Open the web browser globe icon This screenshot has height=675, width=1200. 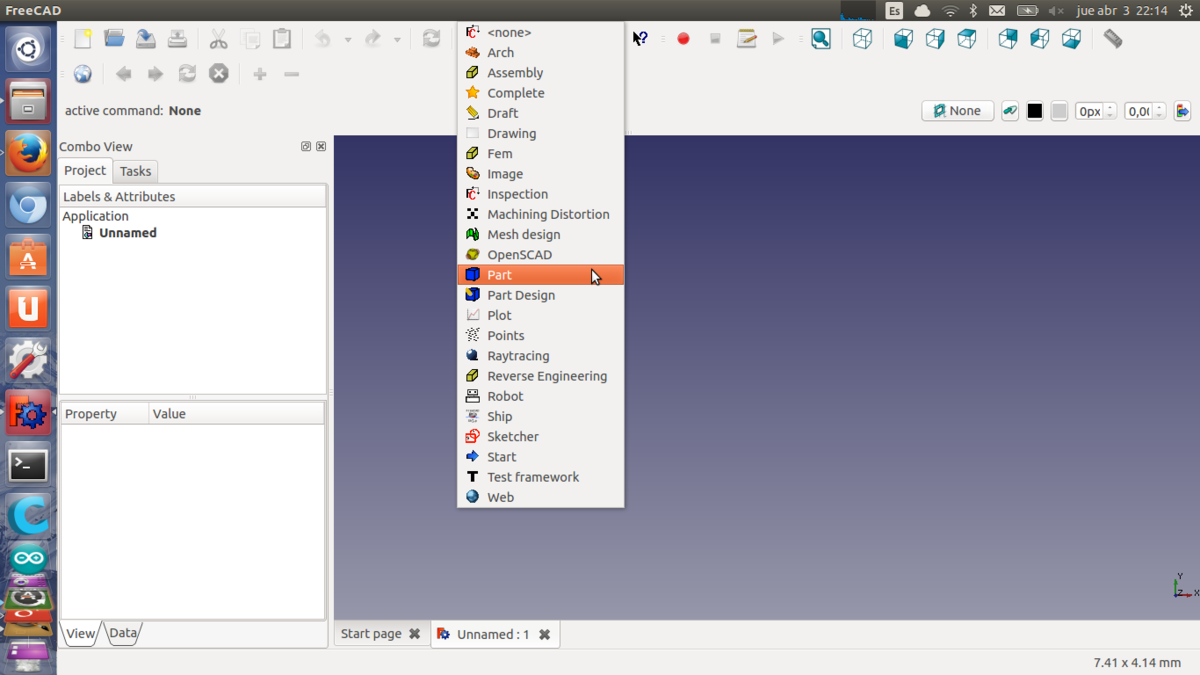click(83, 74)
